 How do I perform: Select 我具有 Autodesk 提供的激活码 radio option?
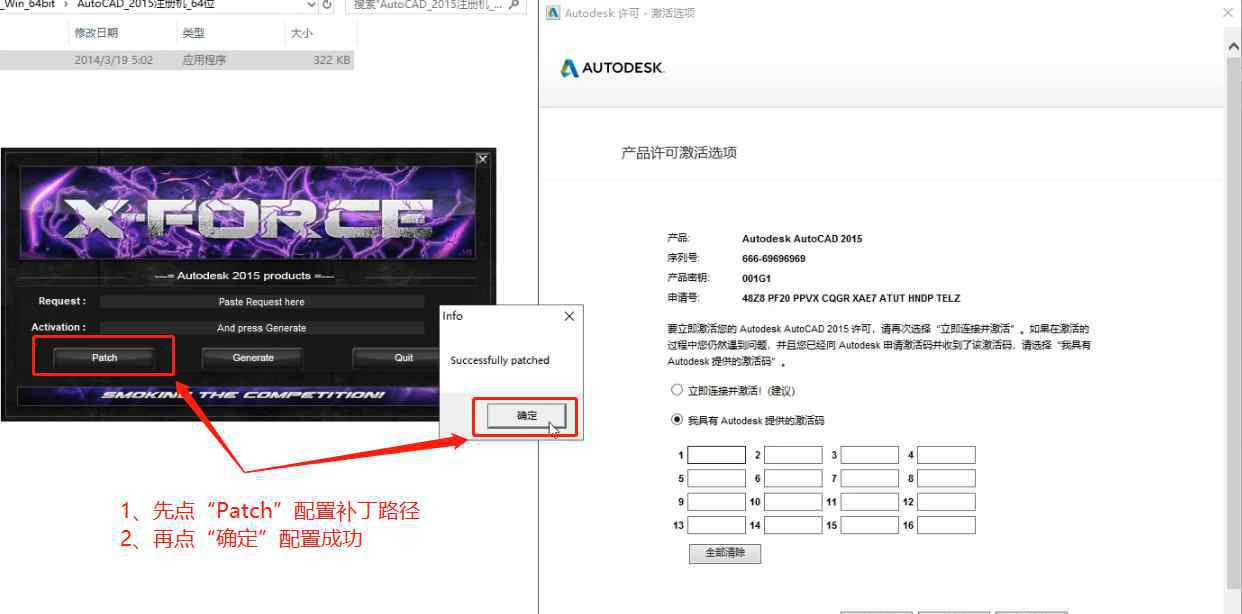coord(677,420)
